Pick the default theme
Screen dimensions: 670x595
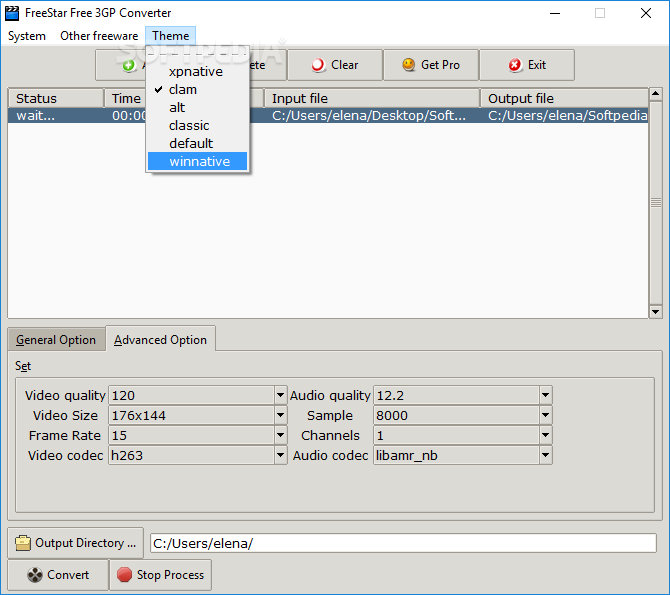pos(197,143)
